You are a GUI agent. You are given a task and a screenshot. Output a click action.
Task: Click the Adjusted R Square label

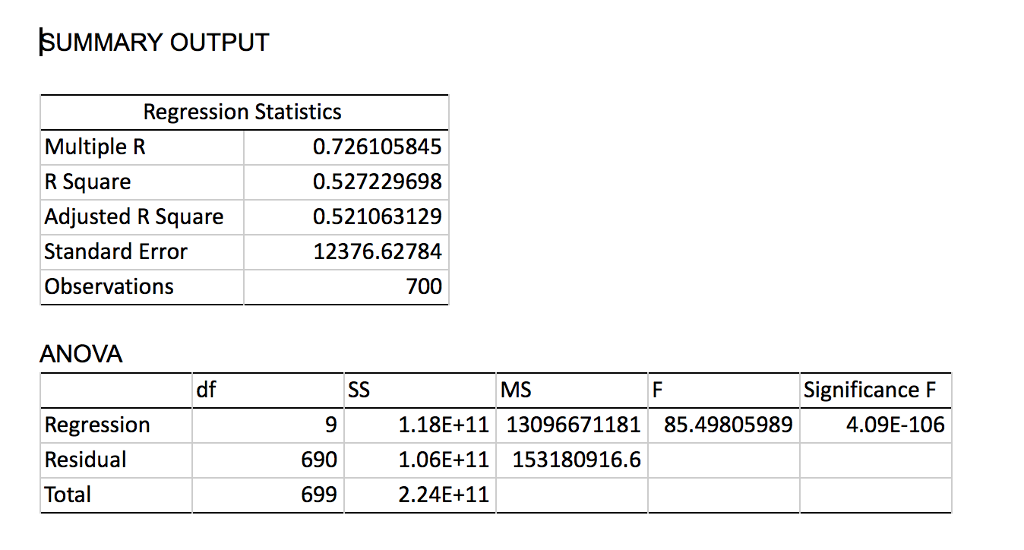tap(134, 216)
